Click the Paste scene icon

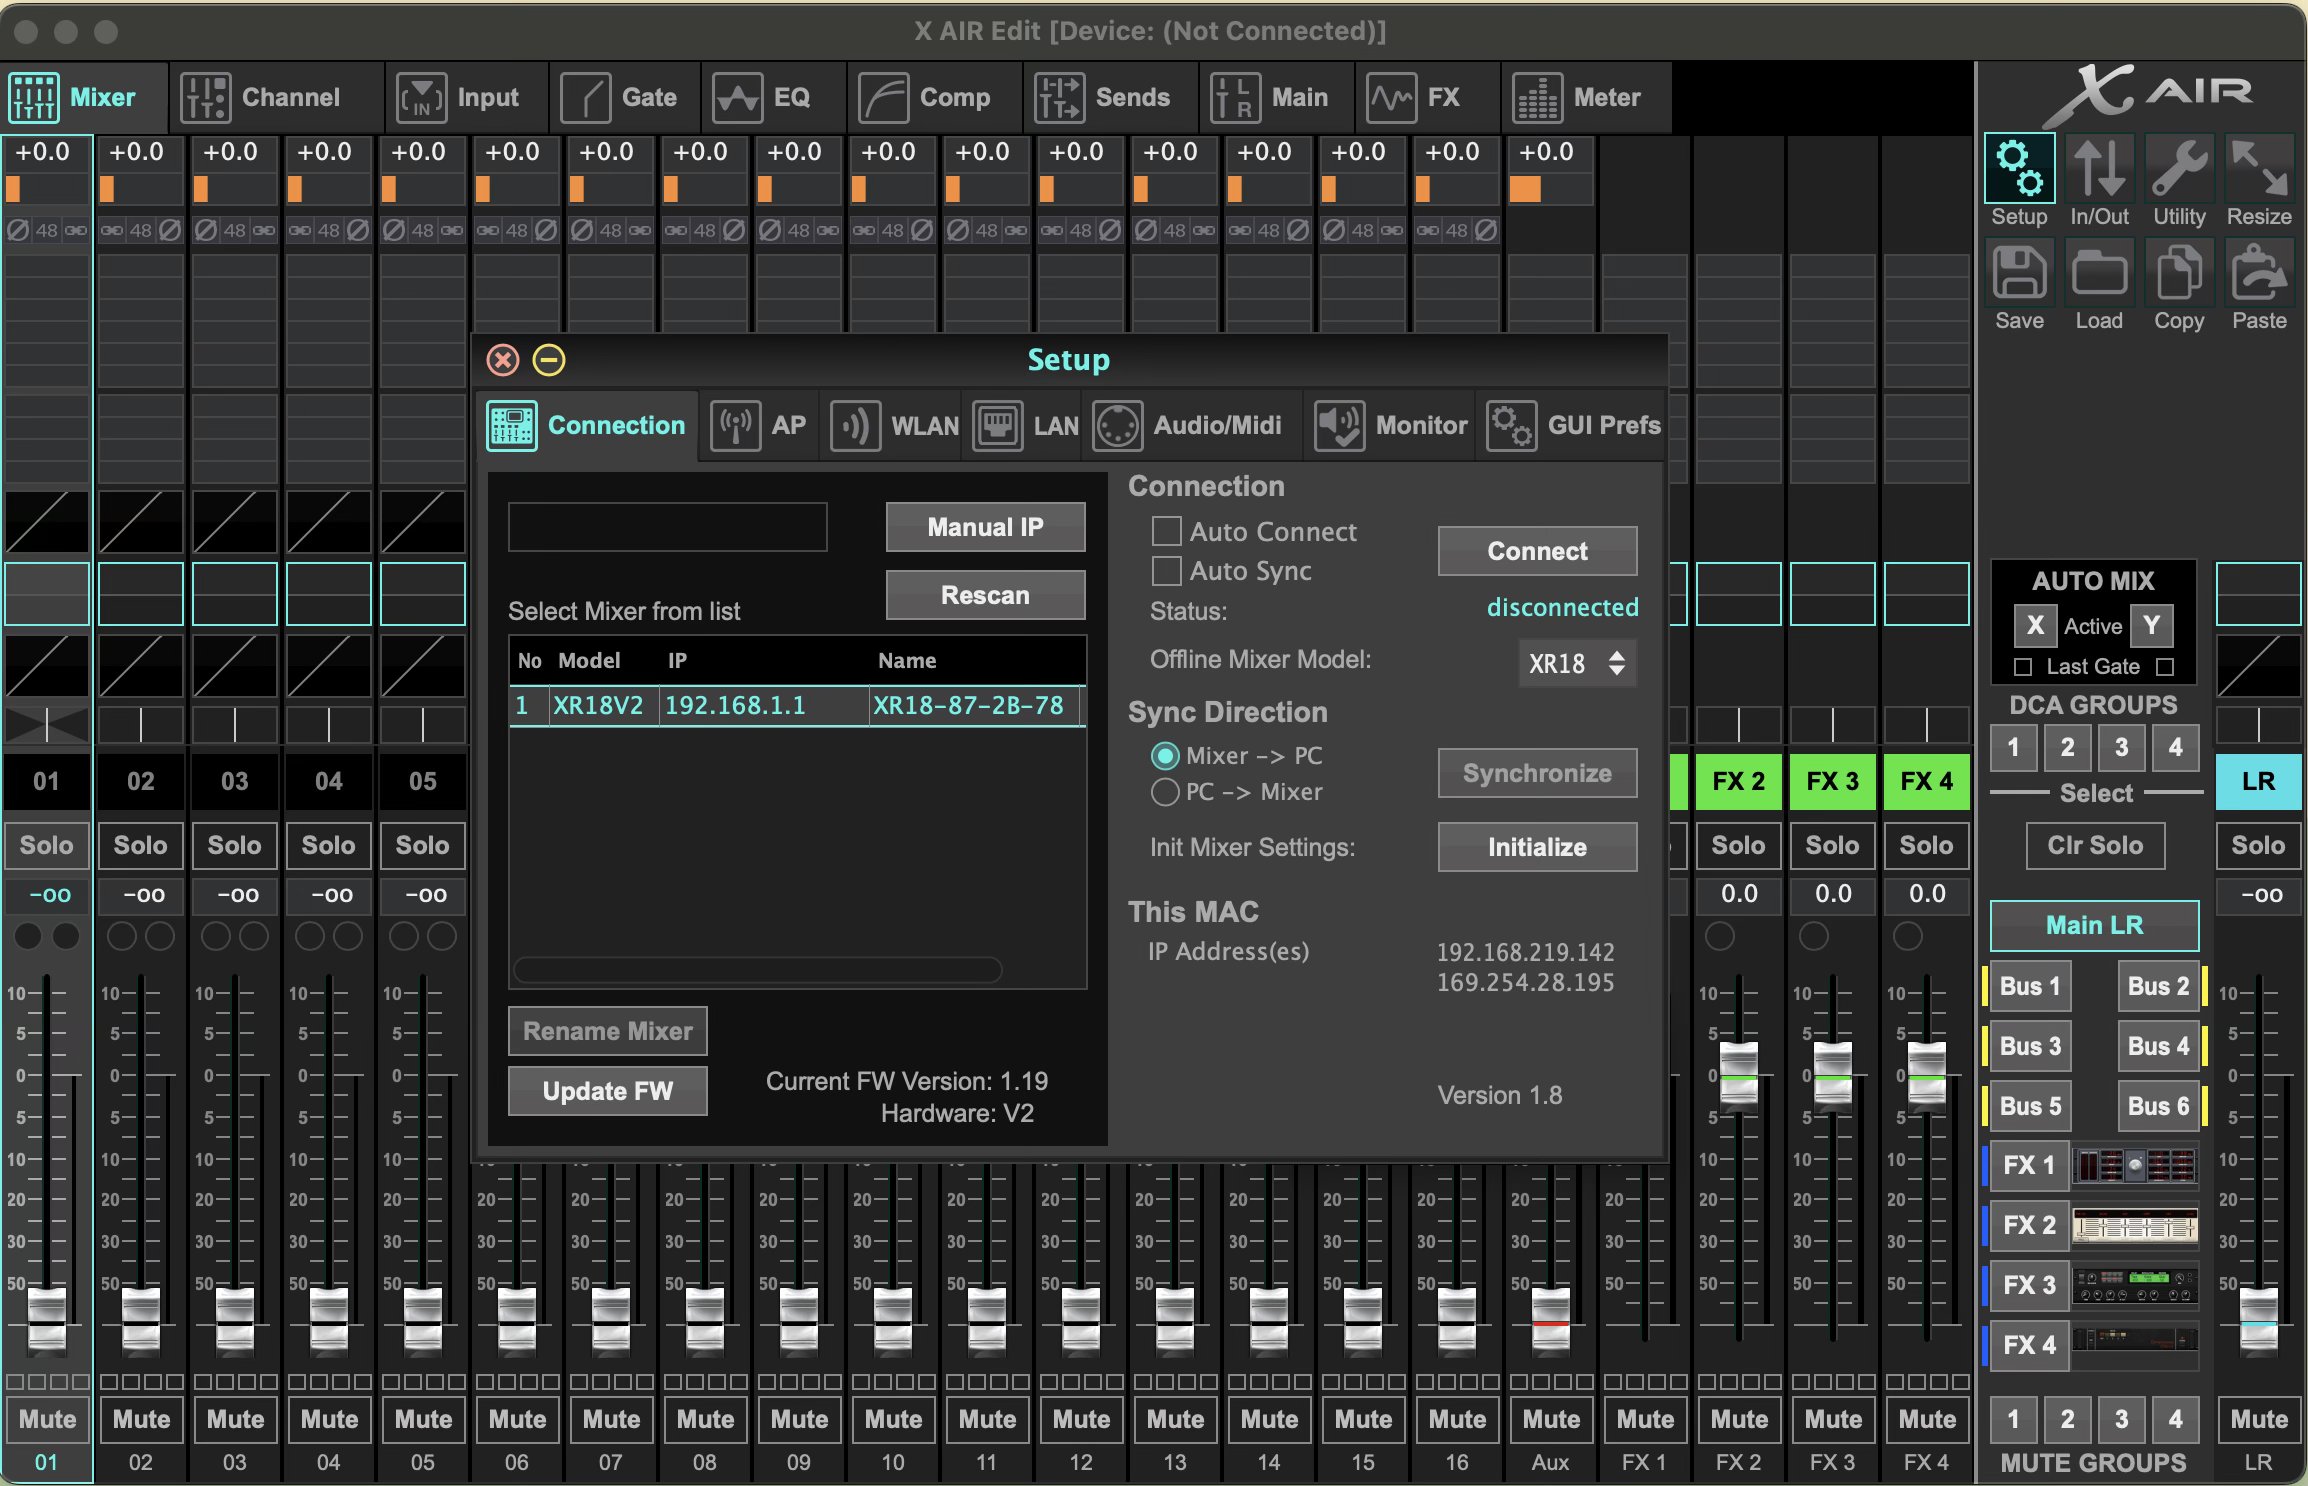pos(2258,274)
